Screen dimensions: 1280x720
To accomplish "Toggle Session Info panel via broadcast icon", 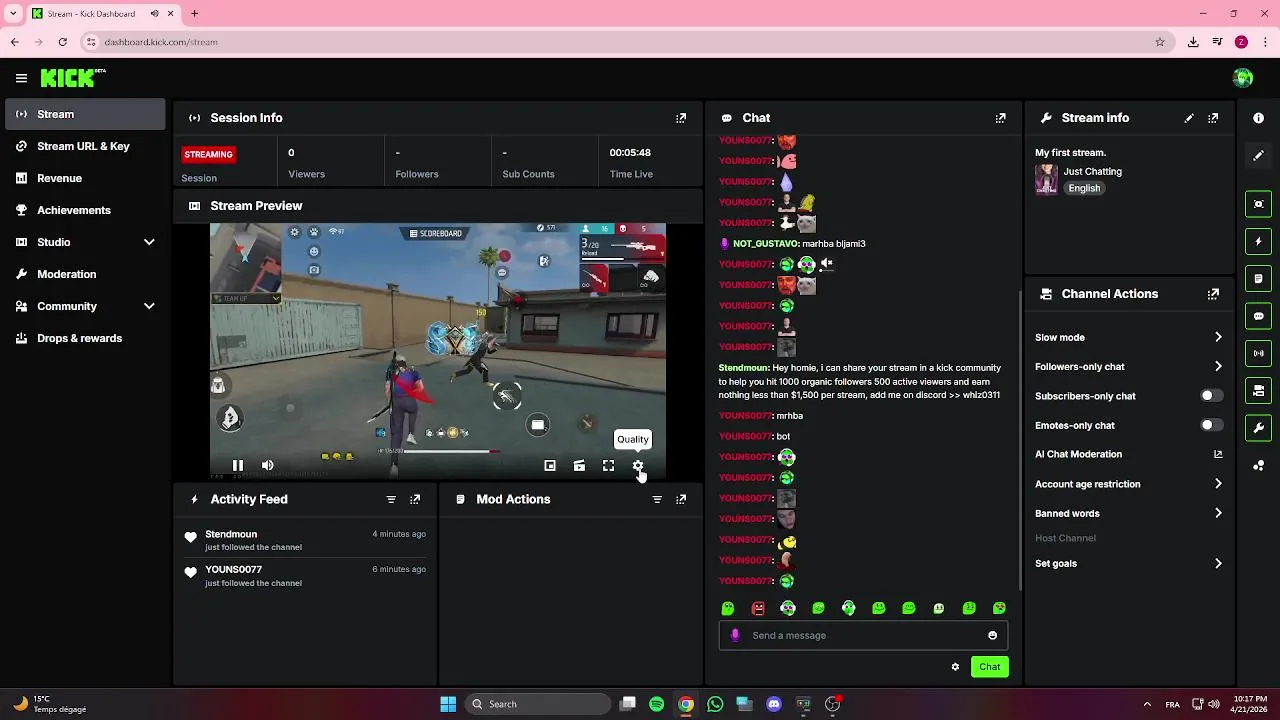I will pyautogui.click(x=1258, y=353).
